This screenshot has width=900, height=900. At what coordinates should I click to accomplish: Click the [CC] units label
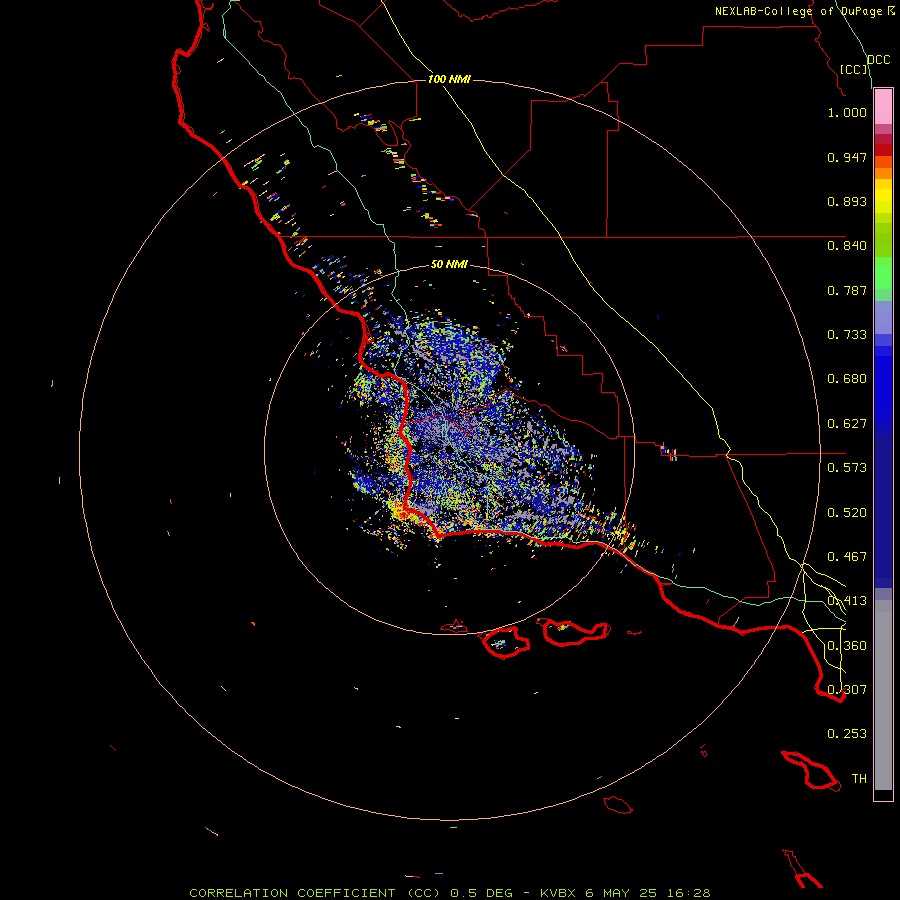tap(854, 69)
